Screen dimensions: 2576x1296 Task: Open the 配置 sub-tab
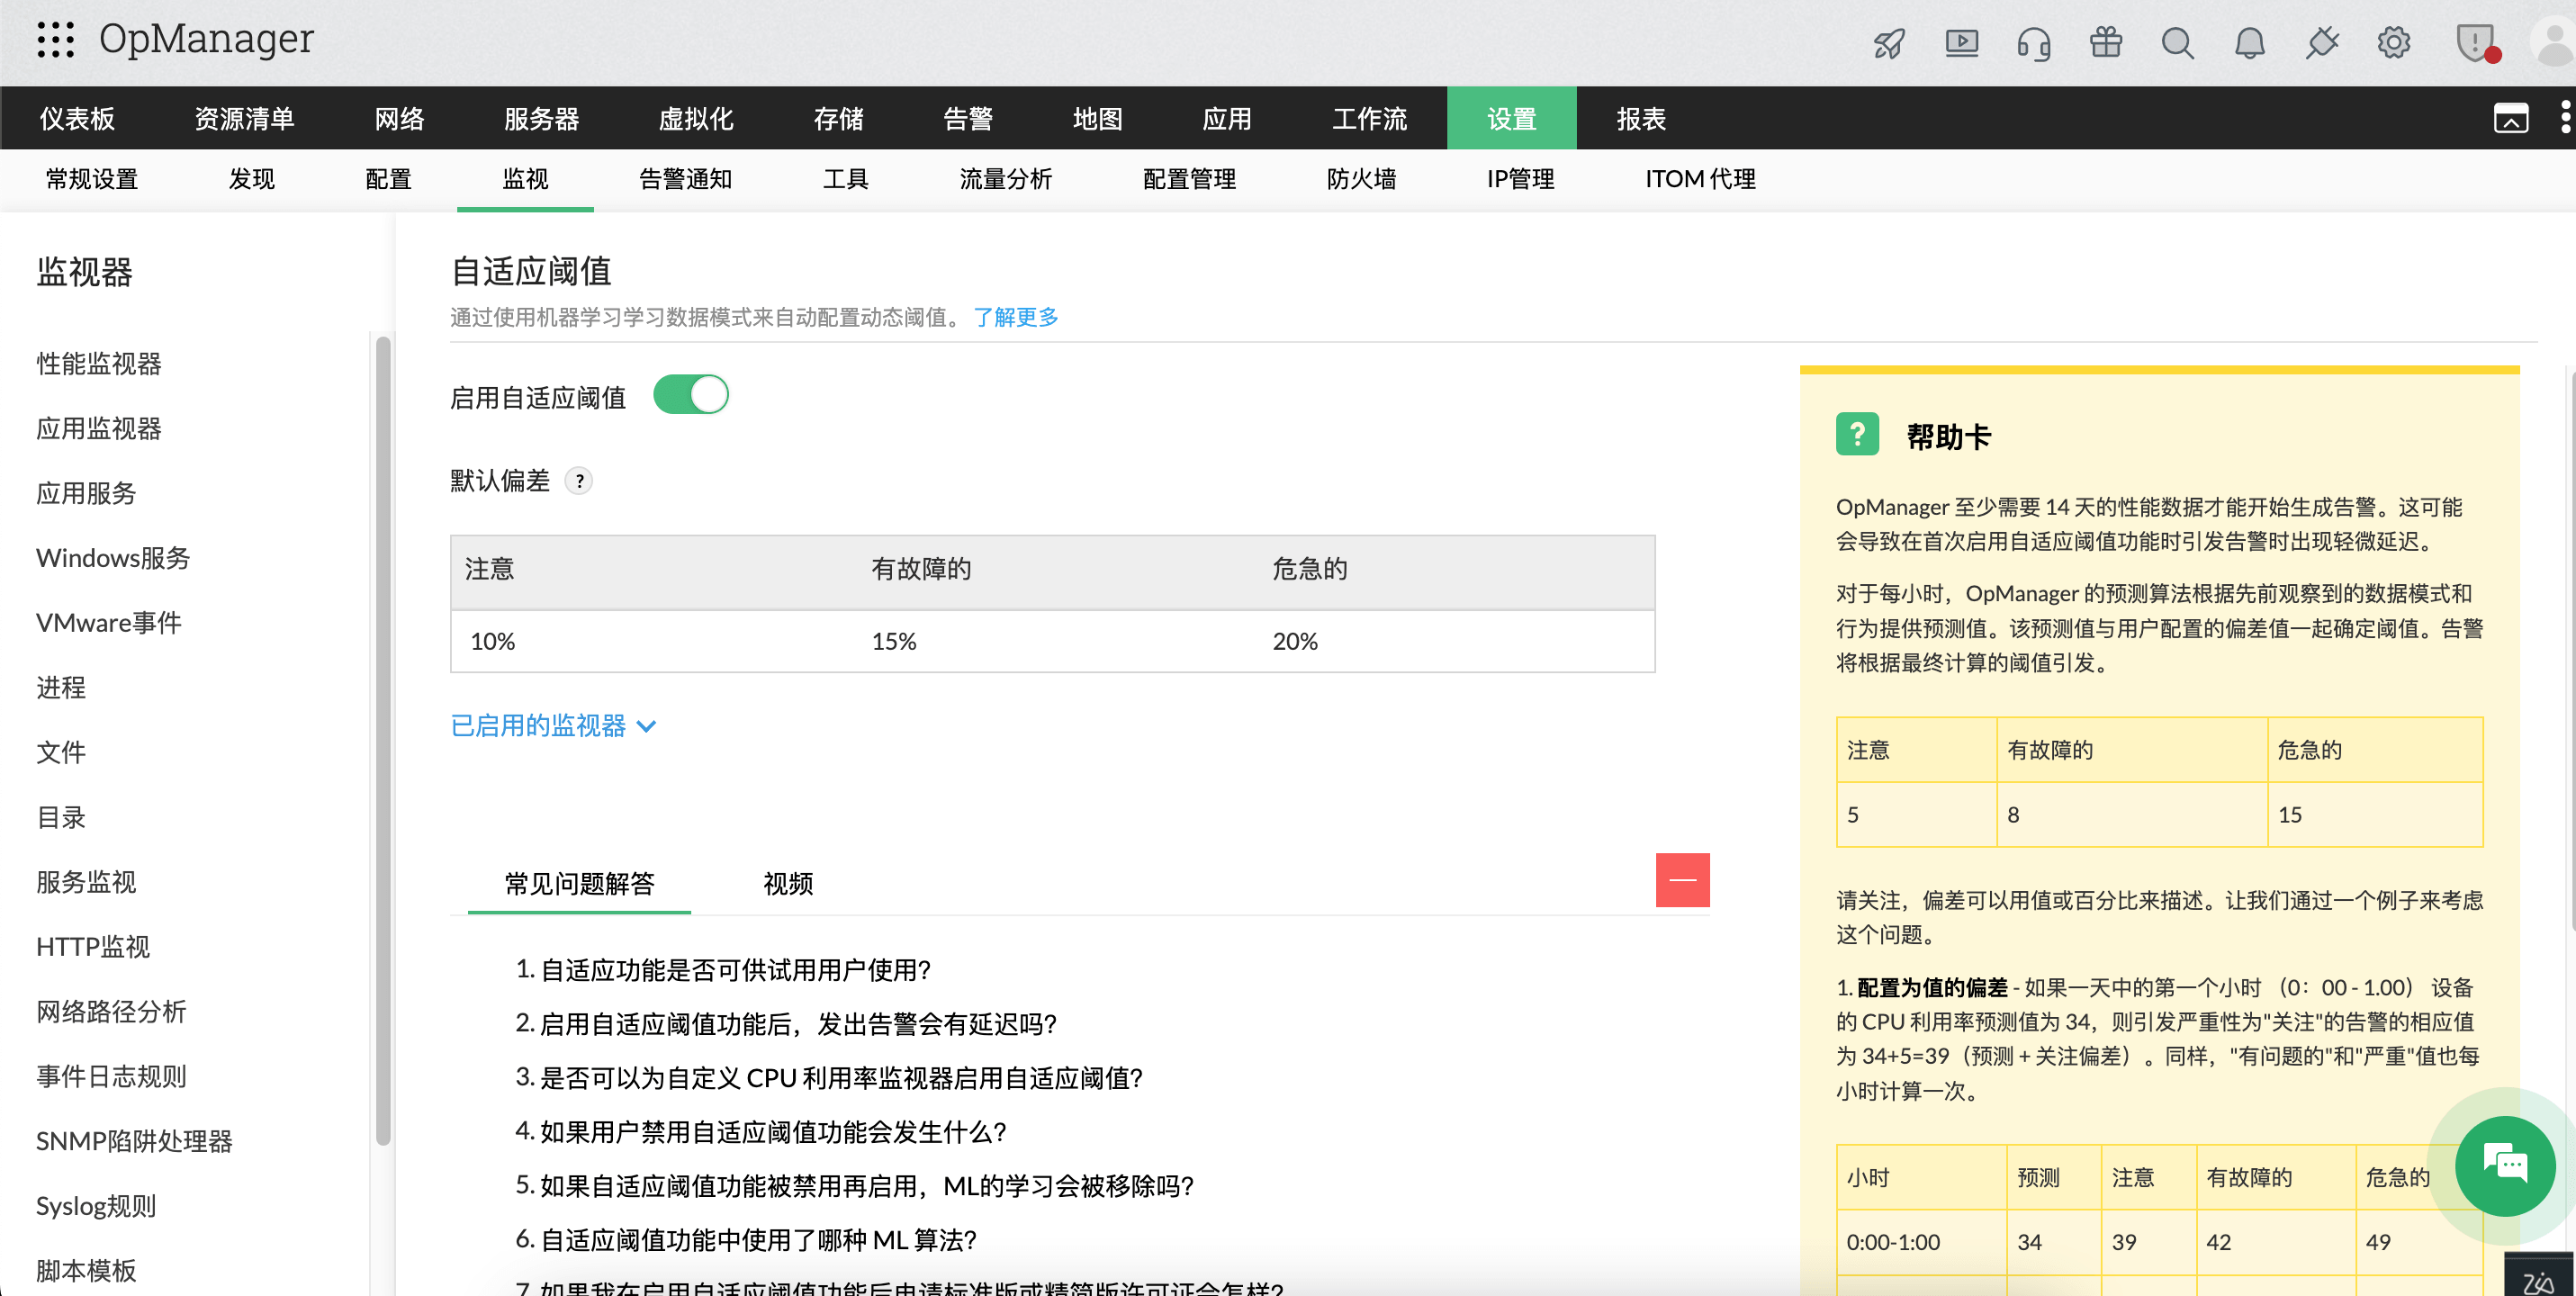(x=389, y=179)
